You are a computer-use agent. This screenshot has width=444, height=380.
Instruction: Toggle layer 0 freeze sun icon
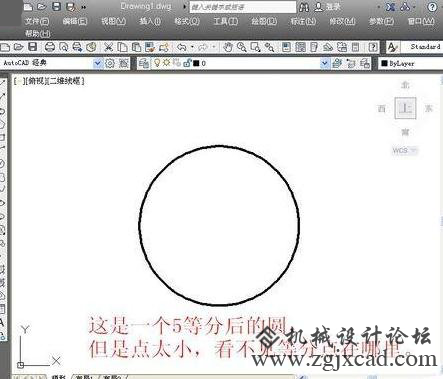pos(166,63)
